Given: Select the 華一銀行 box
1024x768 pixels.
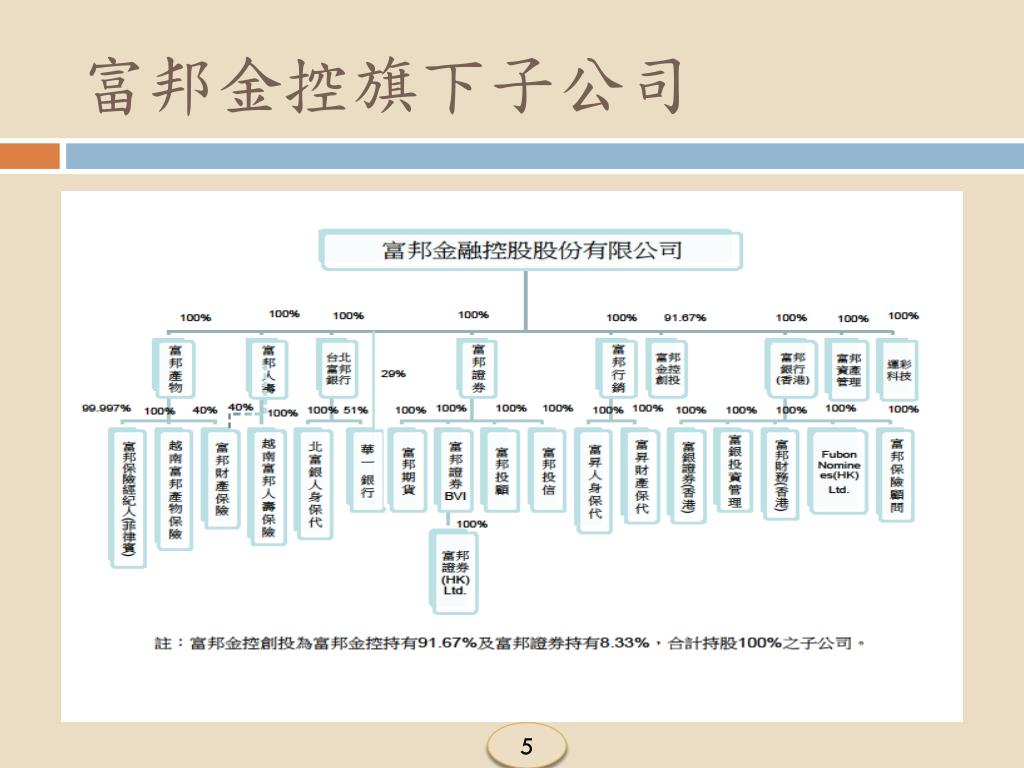Looking at the screenshot, I should (x=366, y=471).
